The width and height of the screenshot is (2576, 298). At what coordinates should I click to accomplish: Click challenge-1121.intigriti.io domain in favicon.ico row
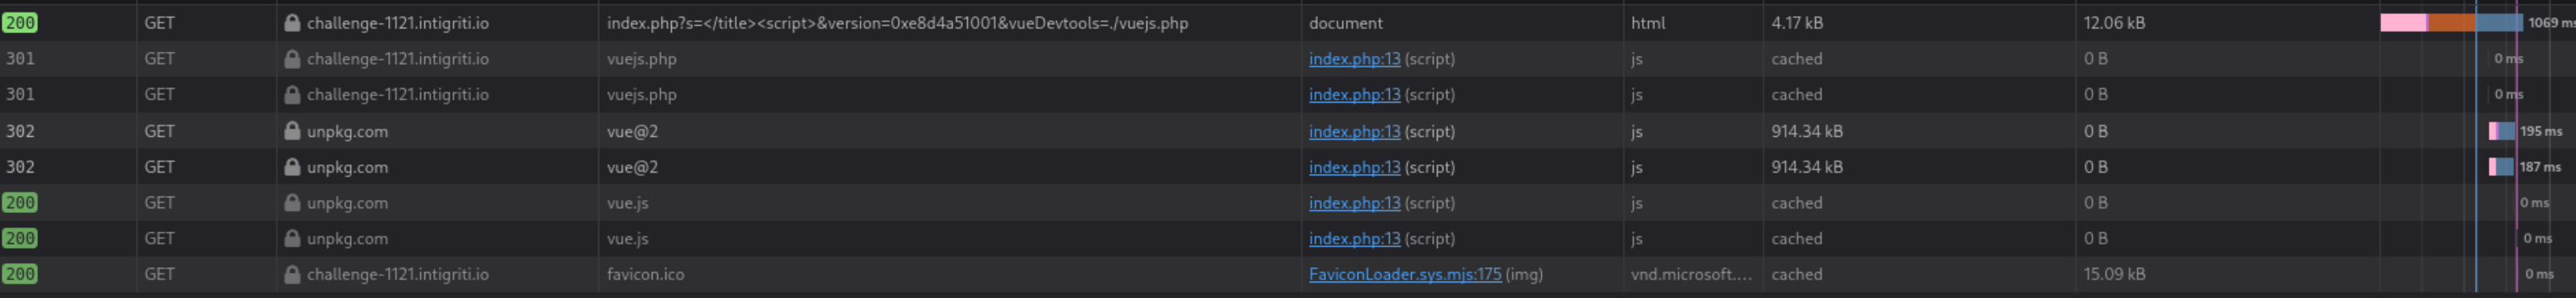click(x=398, y=274)
